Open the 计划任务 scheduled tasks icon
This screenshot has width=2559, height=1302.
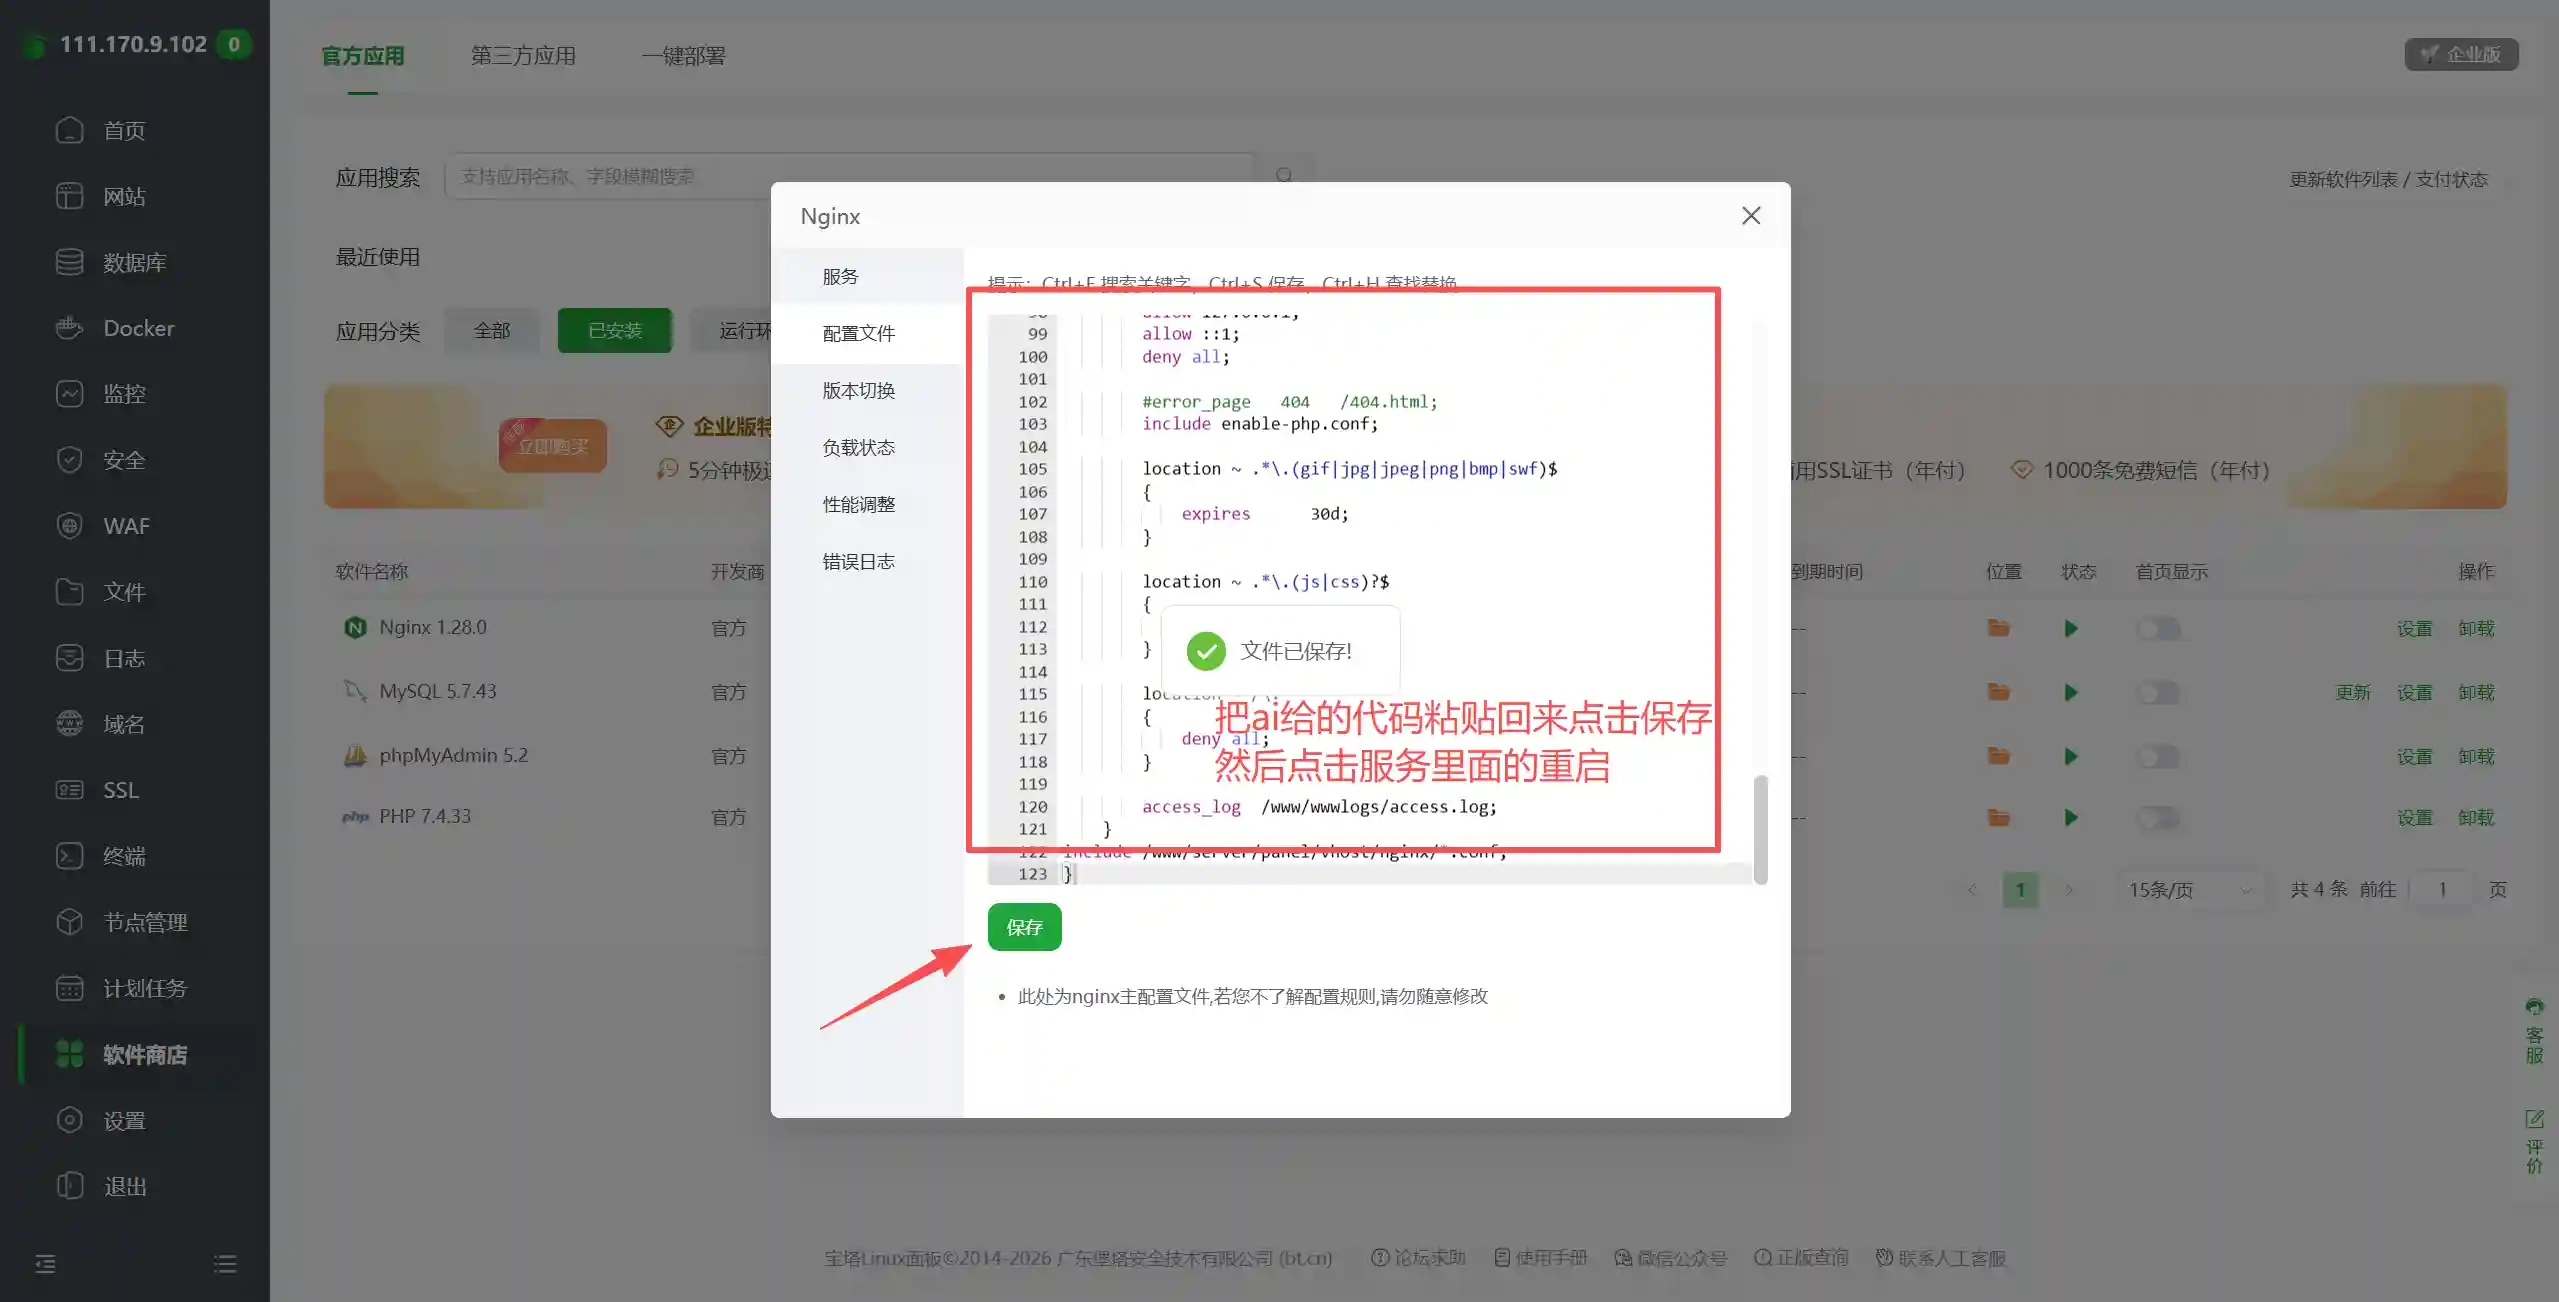(69, 988)
